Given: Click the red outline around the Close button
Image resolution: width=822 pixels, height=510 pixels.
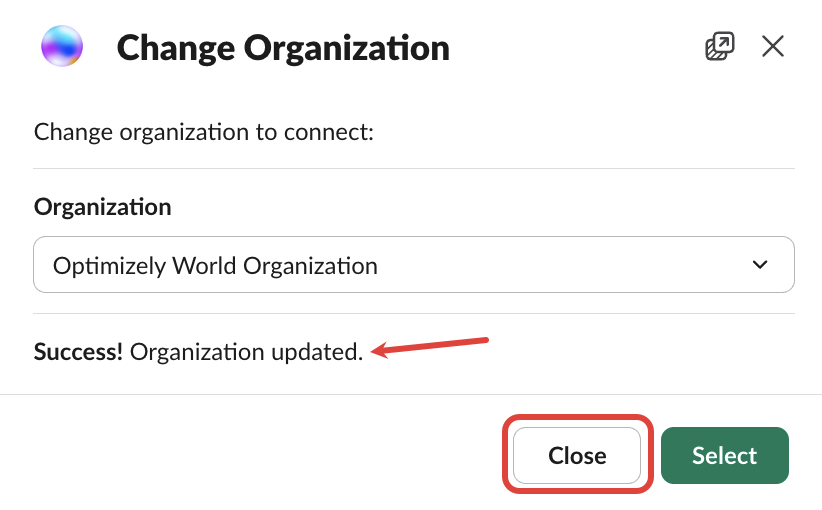Looking at the screenshot, I should (x=577, y=420).
